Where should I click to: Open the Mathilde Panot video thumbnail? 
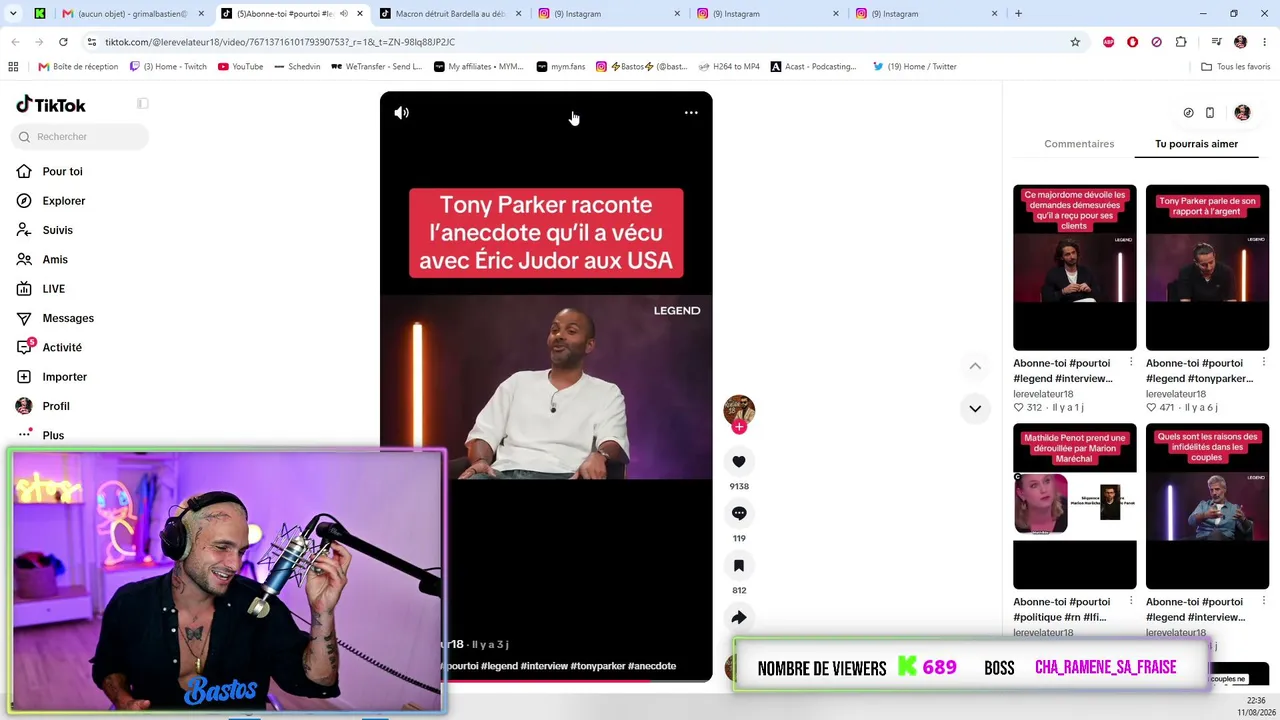click(1075, 506)
